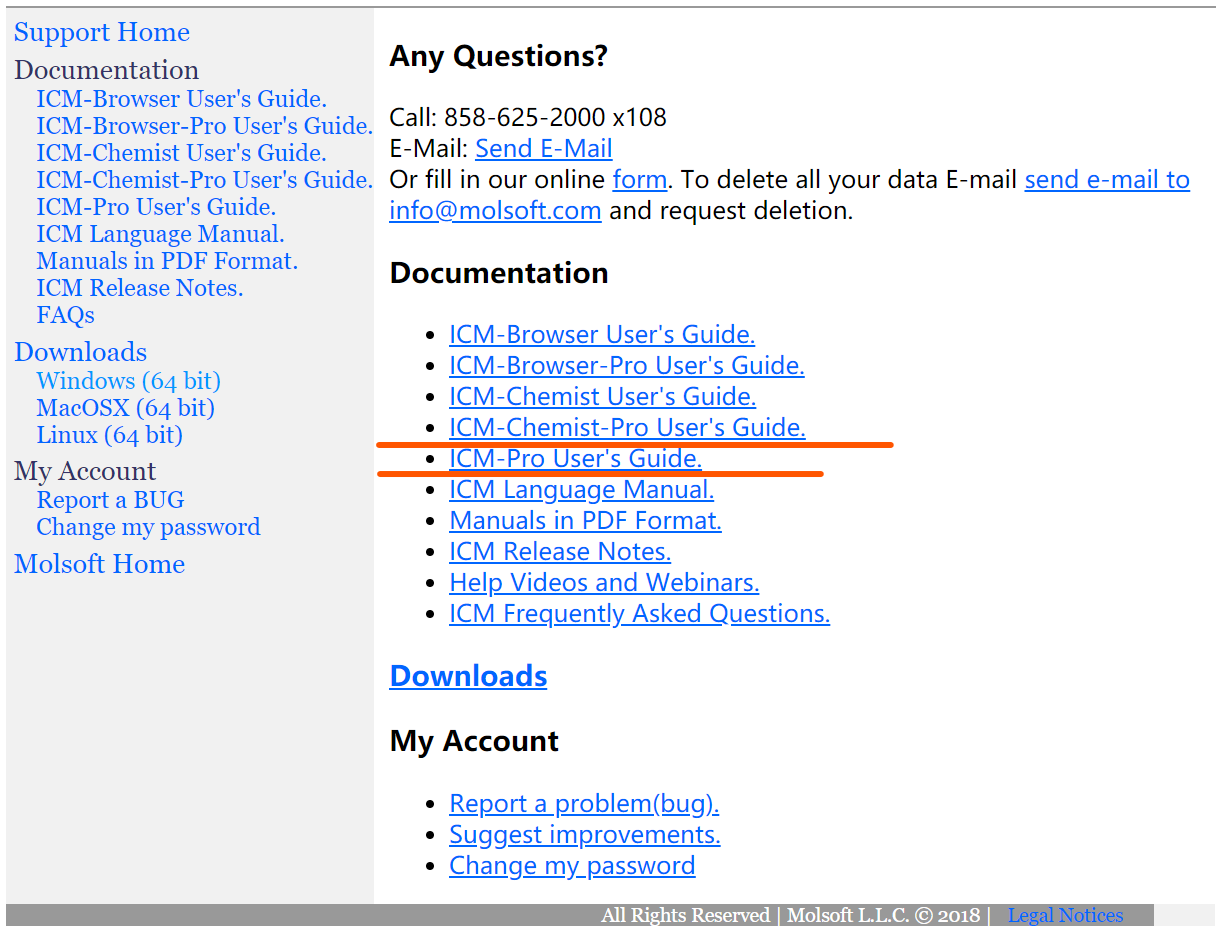Open main 'Change my password' link
This screenshot has width=1216, height=930.
572,866
